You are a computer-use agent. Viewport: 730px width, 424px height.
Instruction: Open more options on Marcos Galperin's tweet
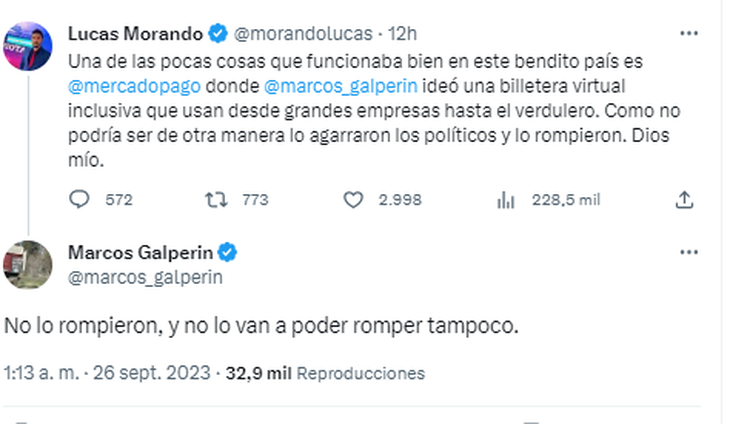tap(689, 251)
